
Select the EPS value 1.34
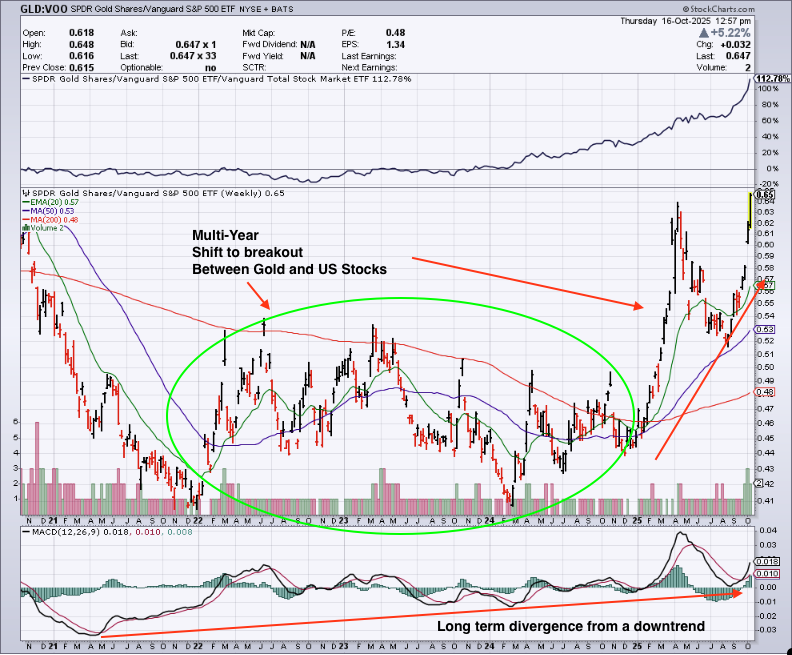click(x=395, y=44)
